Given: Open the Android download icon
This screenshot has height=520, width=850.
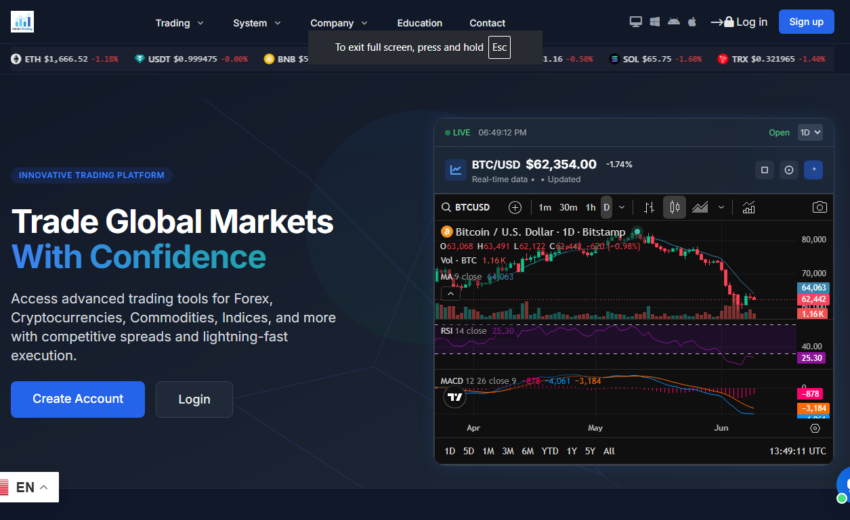Looking at the screenshot, I should point(674,22).
